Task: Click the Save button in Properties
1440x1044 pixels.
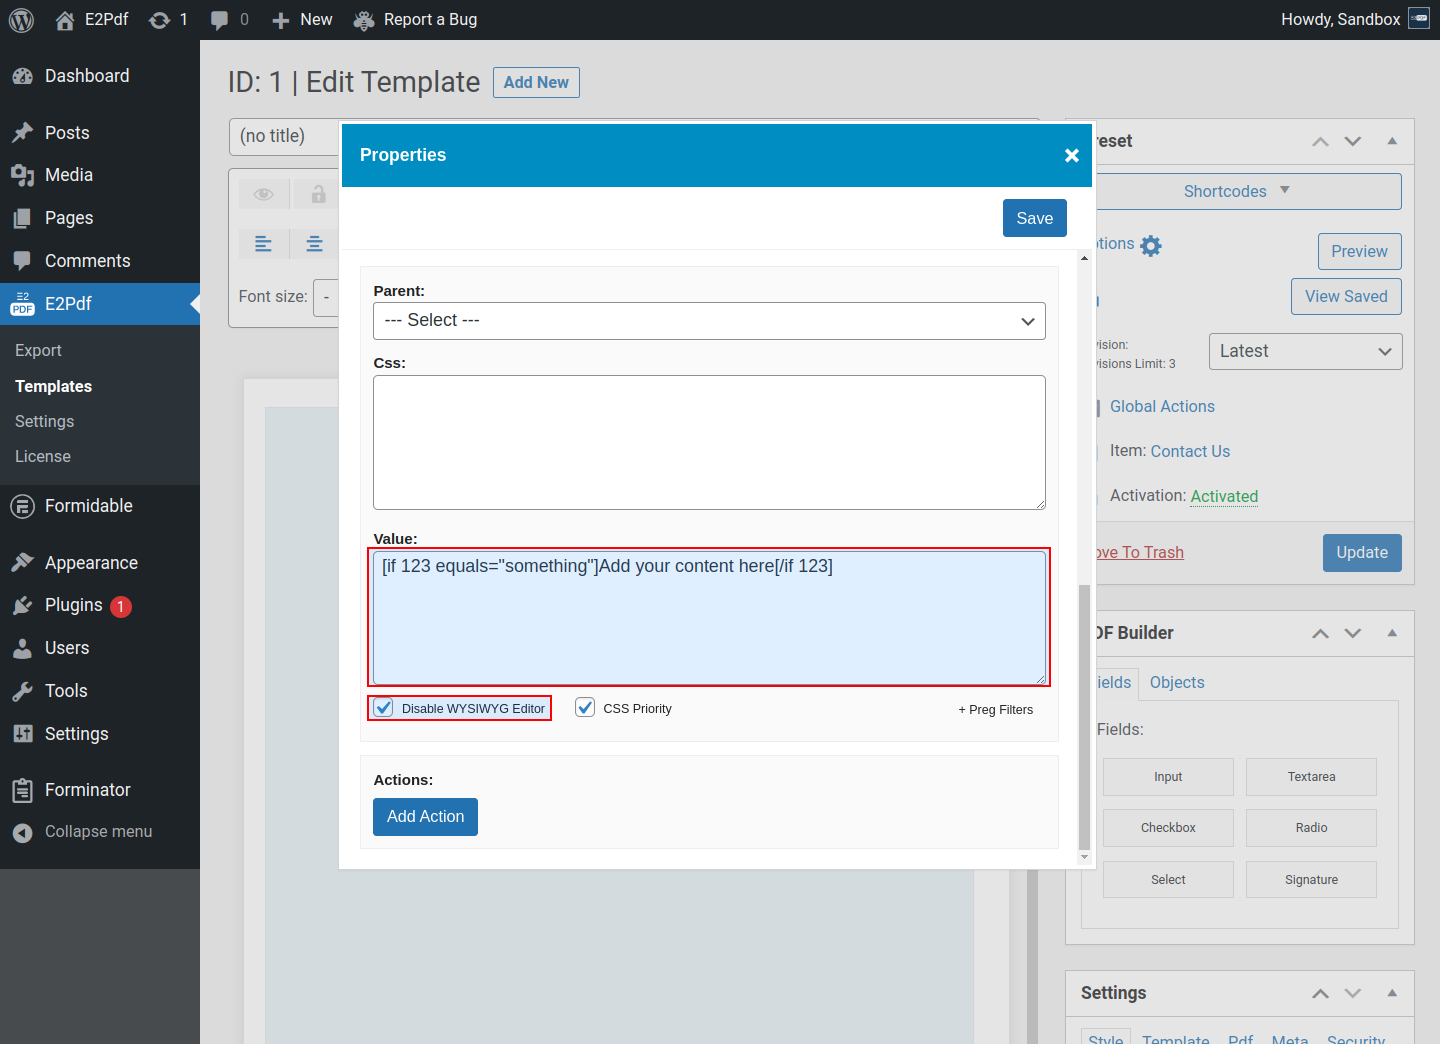Action: [x=1034, y=218]
